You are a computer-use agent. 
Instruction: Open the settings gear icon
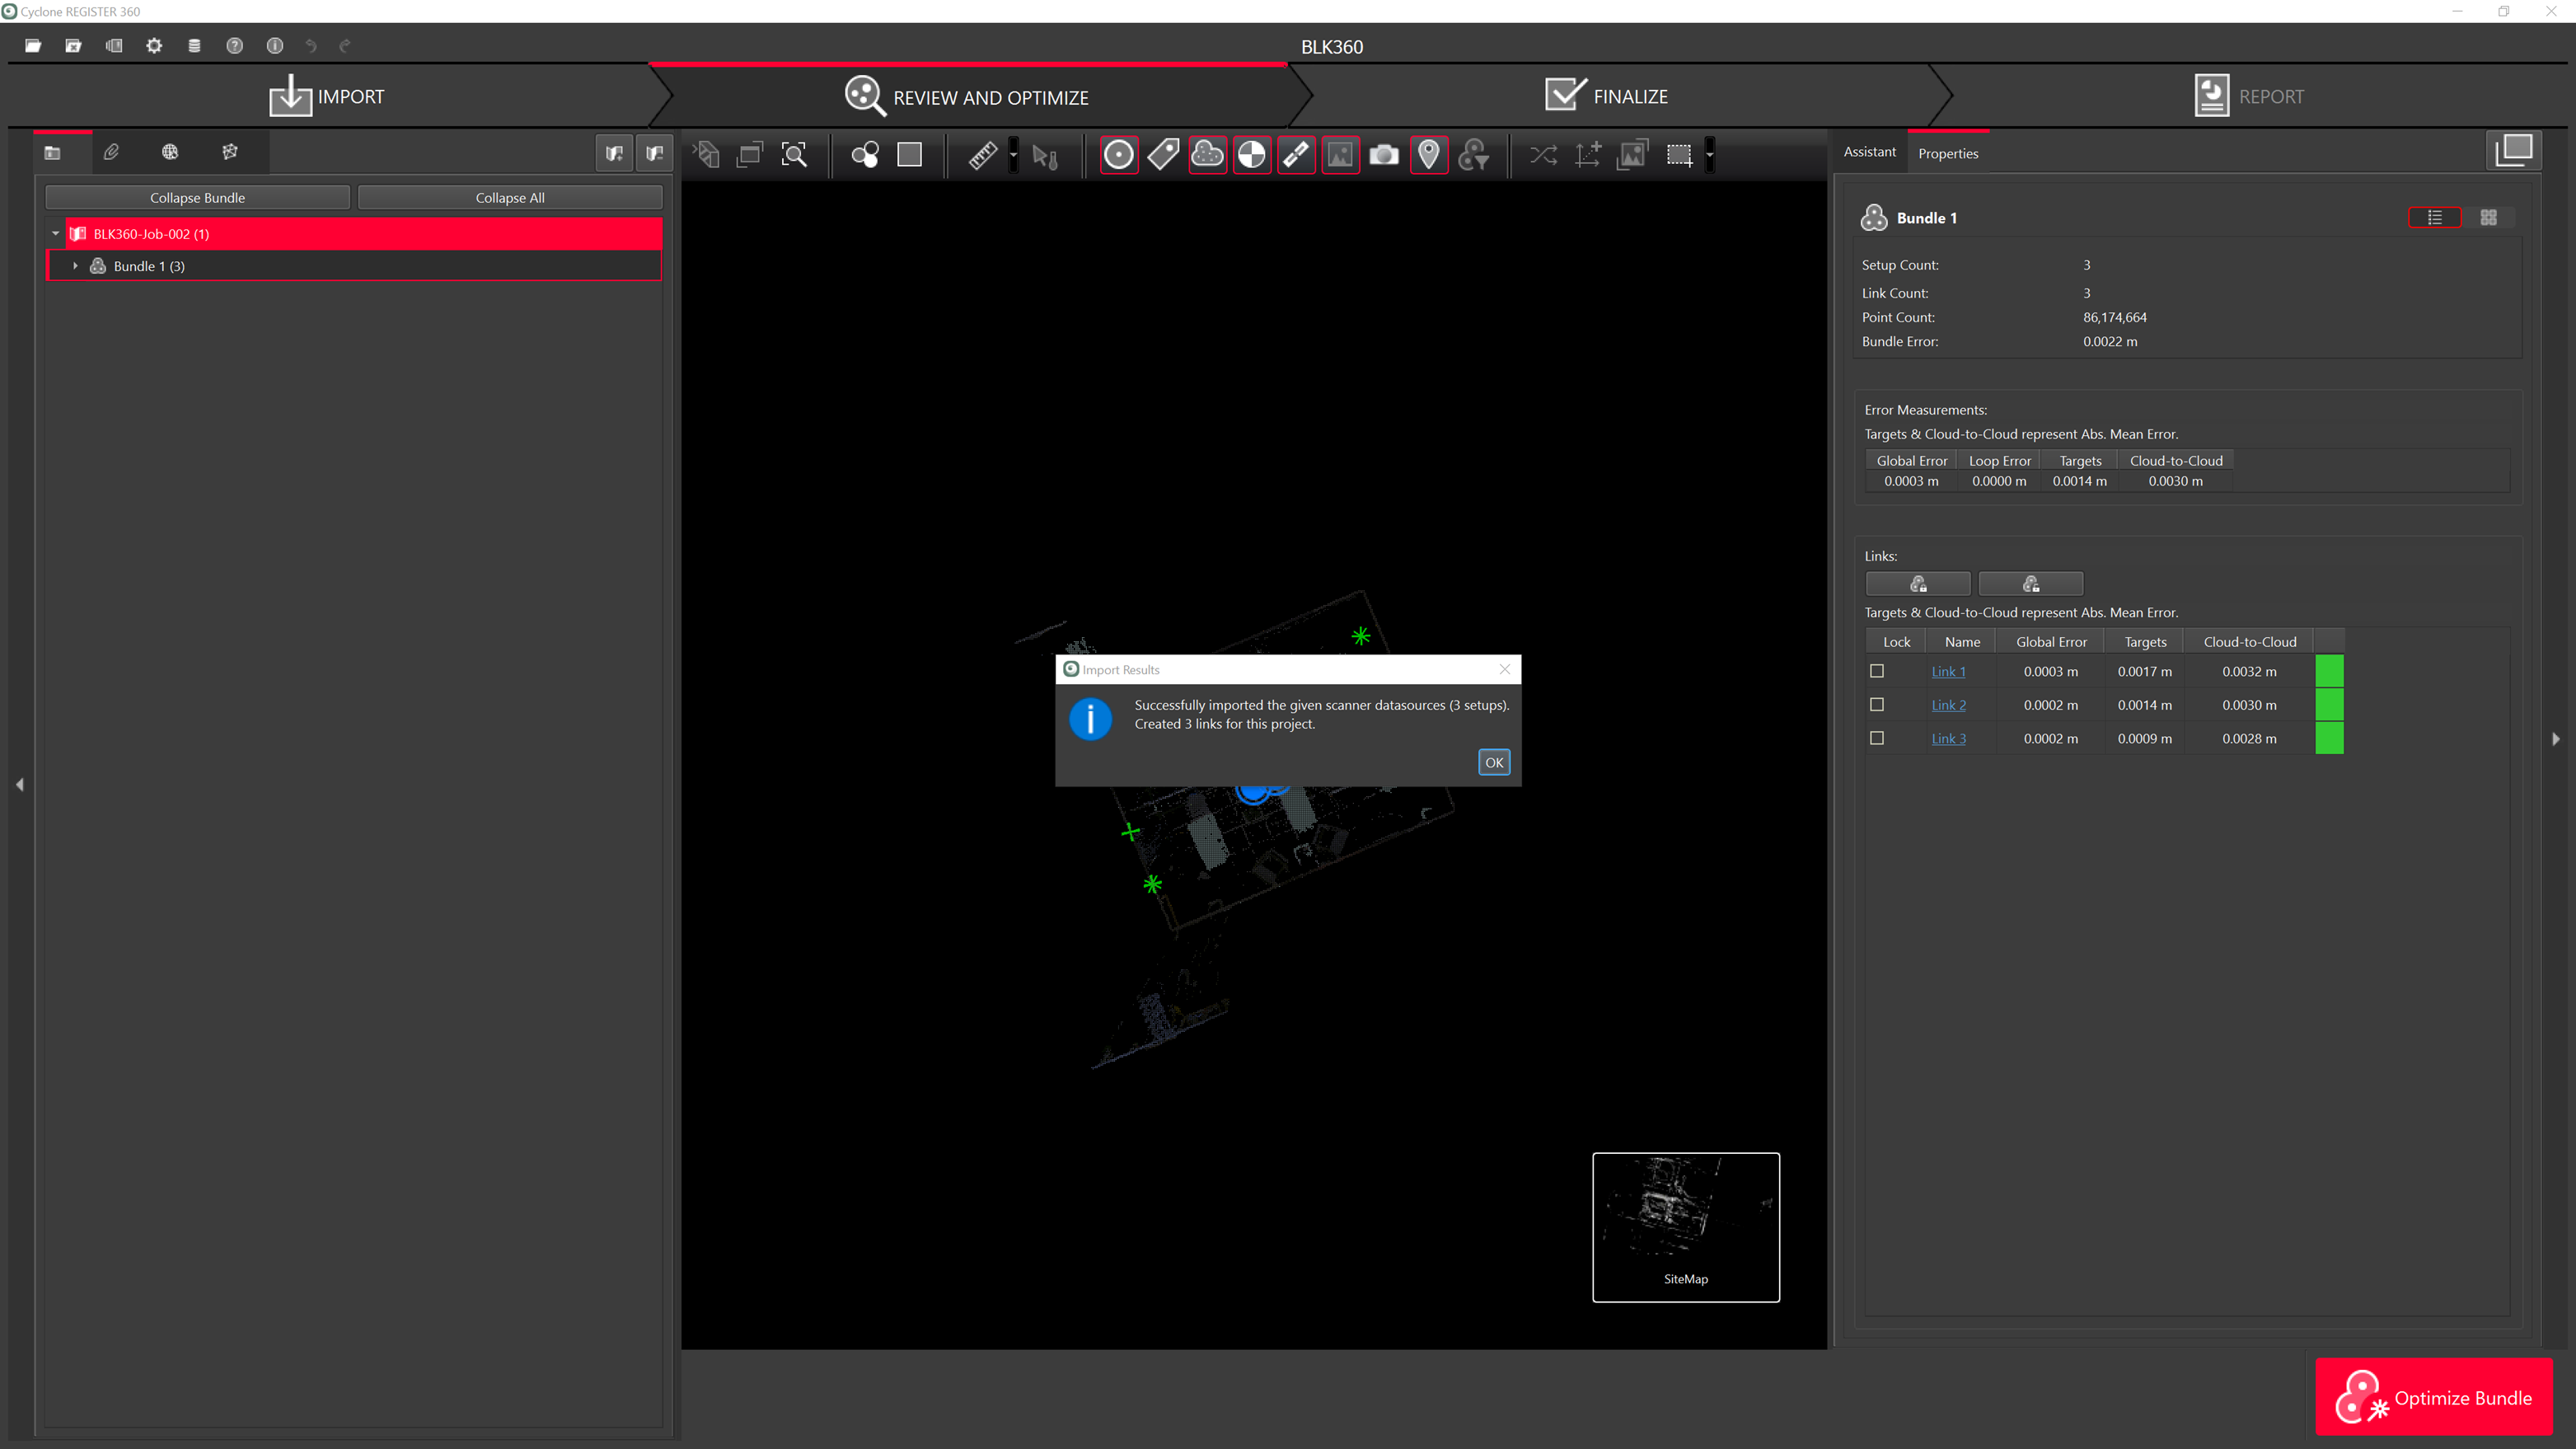point(154,46)
